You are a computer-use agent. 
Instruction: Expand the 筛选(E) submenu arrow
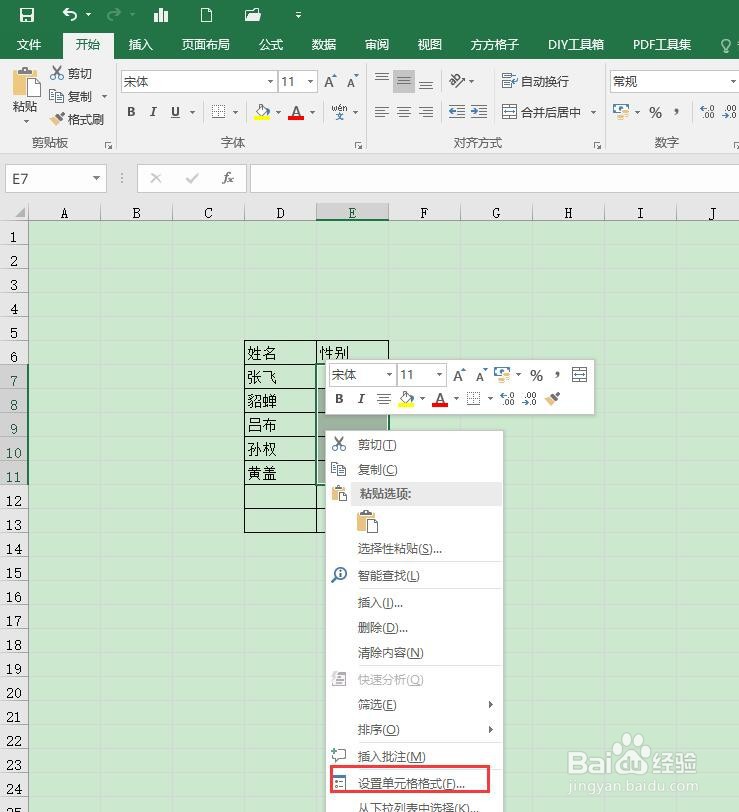[x=490, y=704]
